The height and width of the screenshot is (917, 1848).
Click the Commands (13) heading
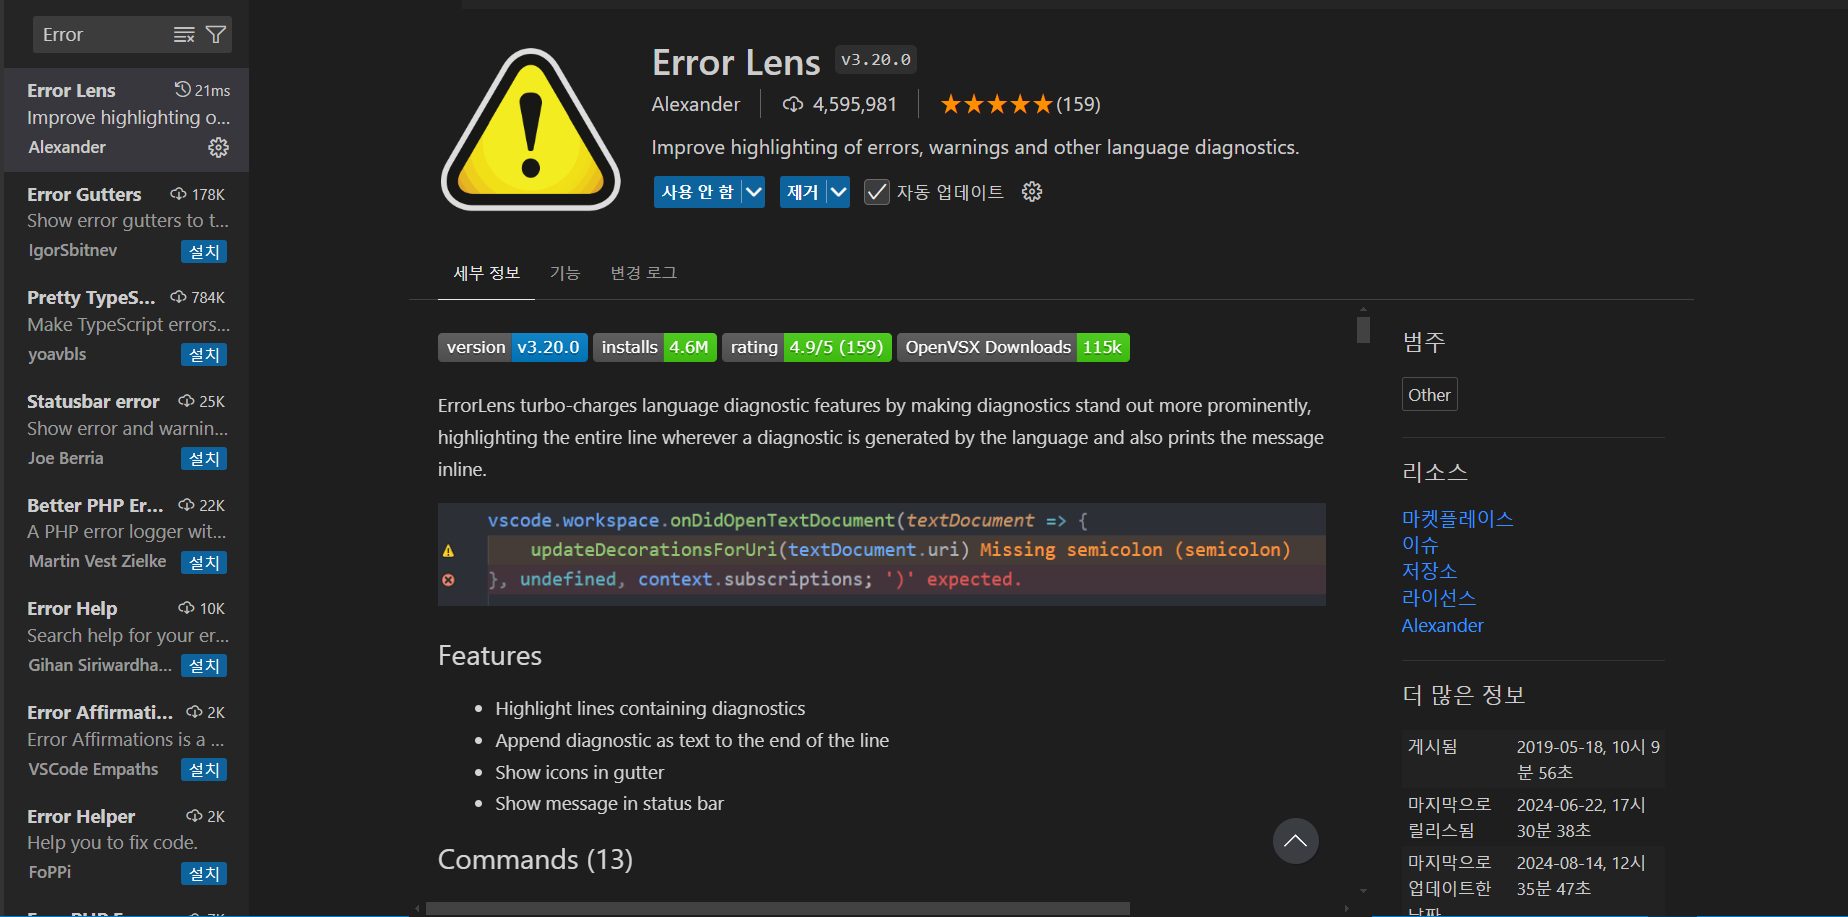(535, 860)
